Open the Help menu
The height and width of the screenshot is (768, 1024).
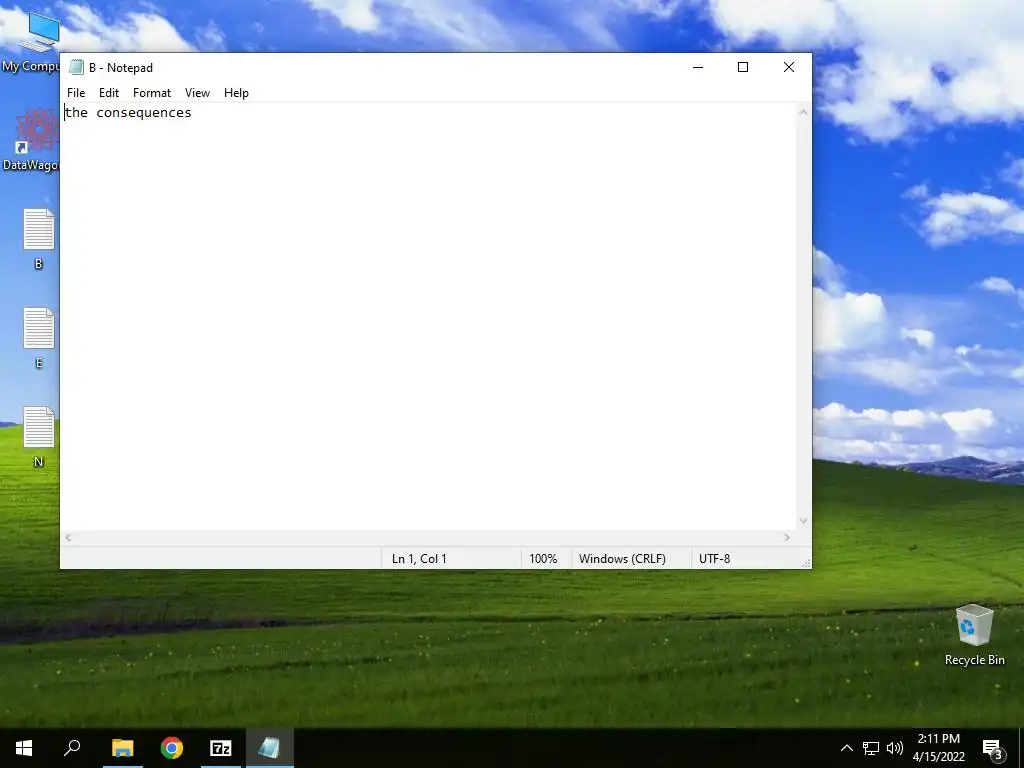[236, 93]
